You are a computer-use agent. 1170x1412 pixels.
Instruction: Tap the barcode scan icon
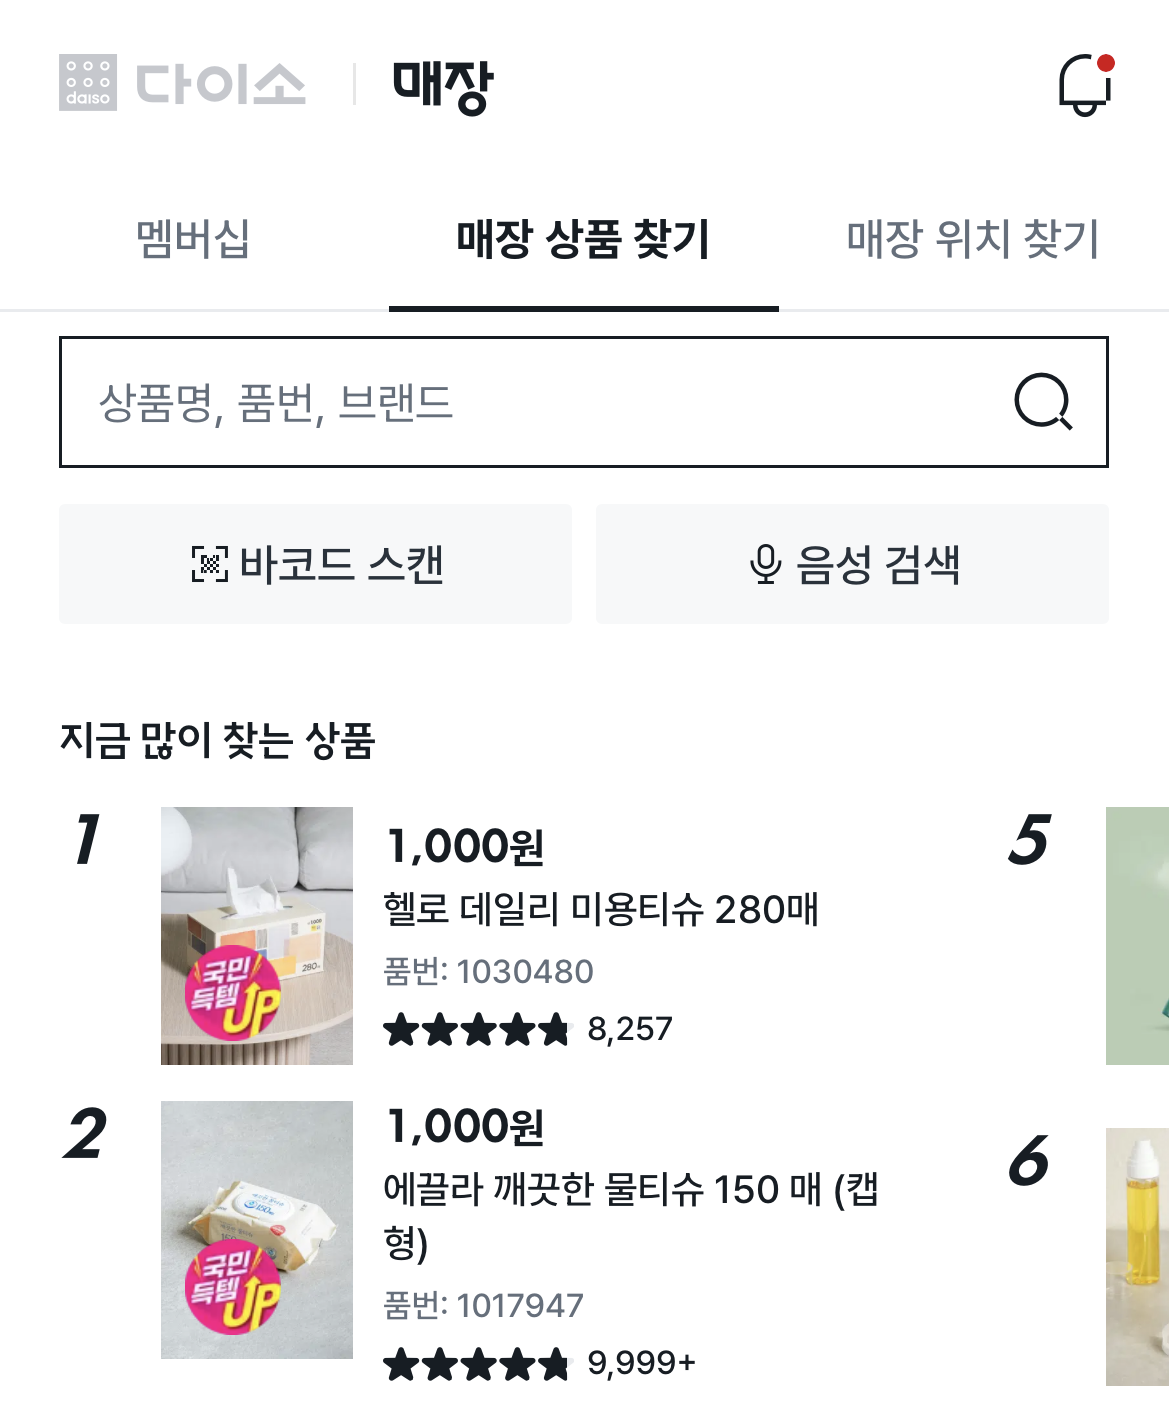pos(209,564)
